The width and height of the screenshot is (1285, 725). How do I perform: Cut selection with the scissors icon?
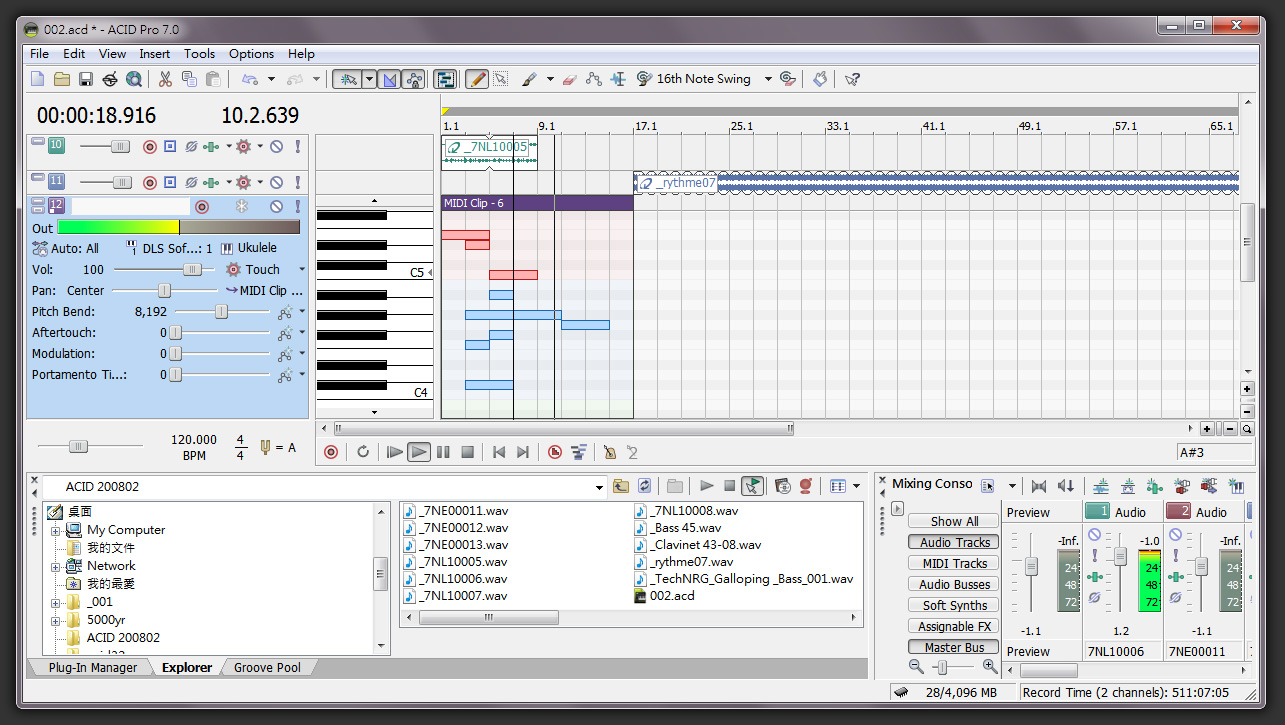point(165,79)
